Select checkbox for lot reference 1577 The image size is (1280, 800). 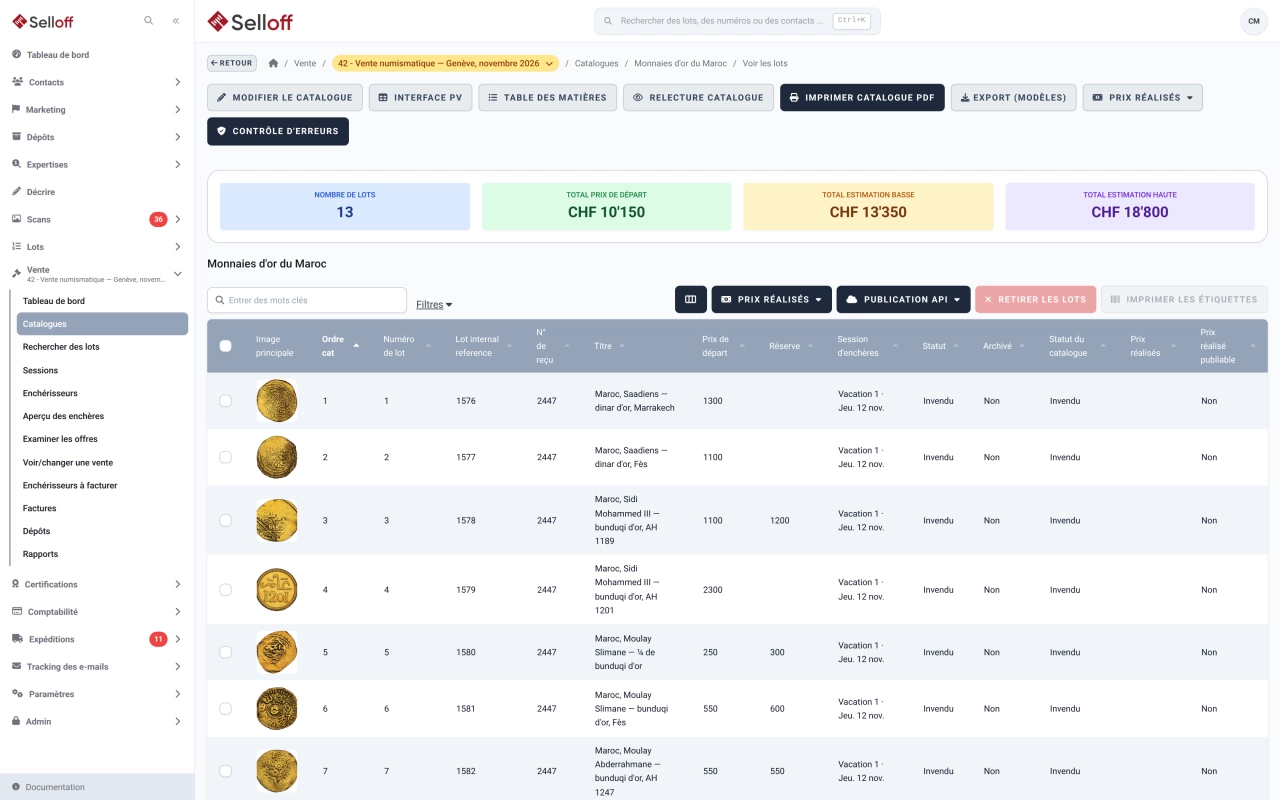[x=225, y=457]
